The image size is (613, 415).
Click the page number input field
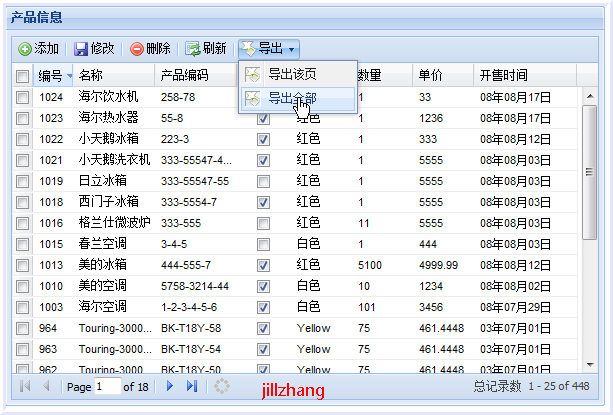pyautogui.click(x=106, y=386)
